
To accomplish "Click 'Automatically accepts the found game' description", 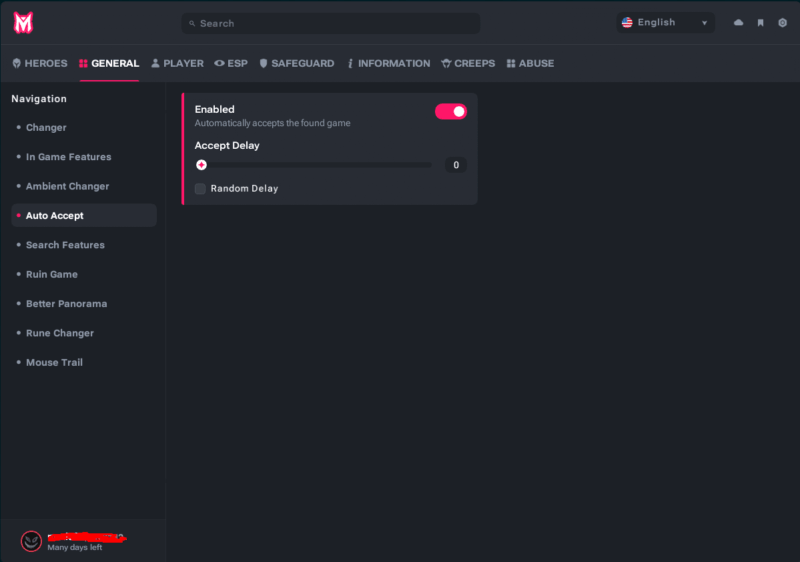I will tap(272, 123).
